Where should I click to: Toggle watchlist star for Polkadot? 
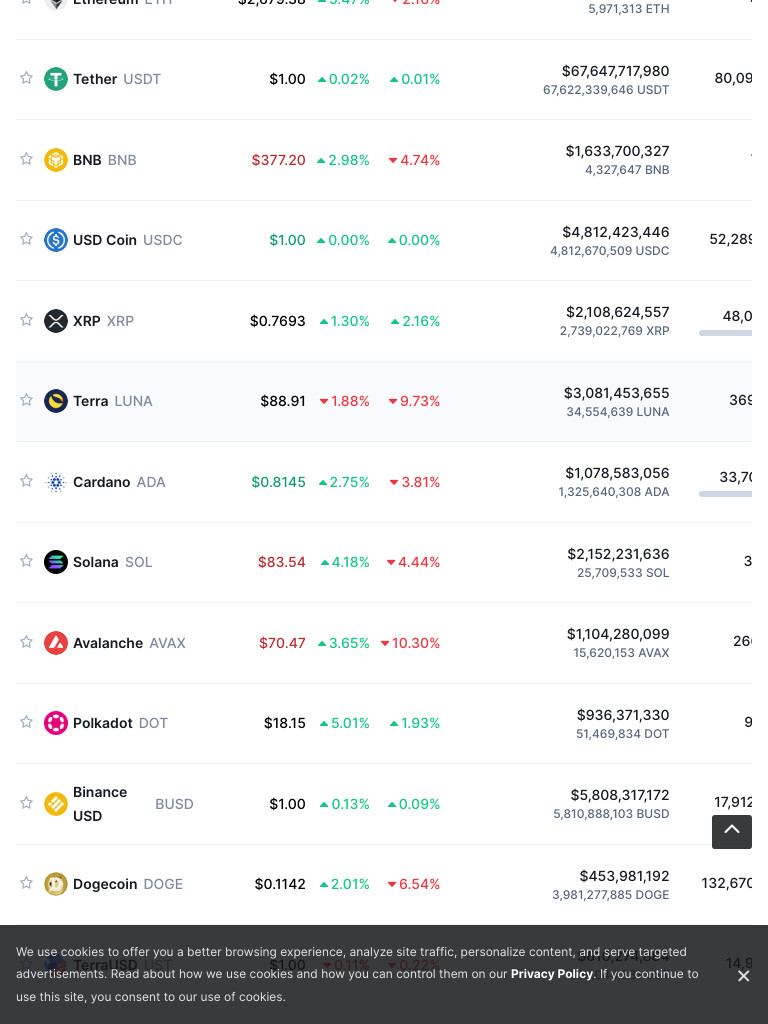(26, 722)
